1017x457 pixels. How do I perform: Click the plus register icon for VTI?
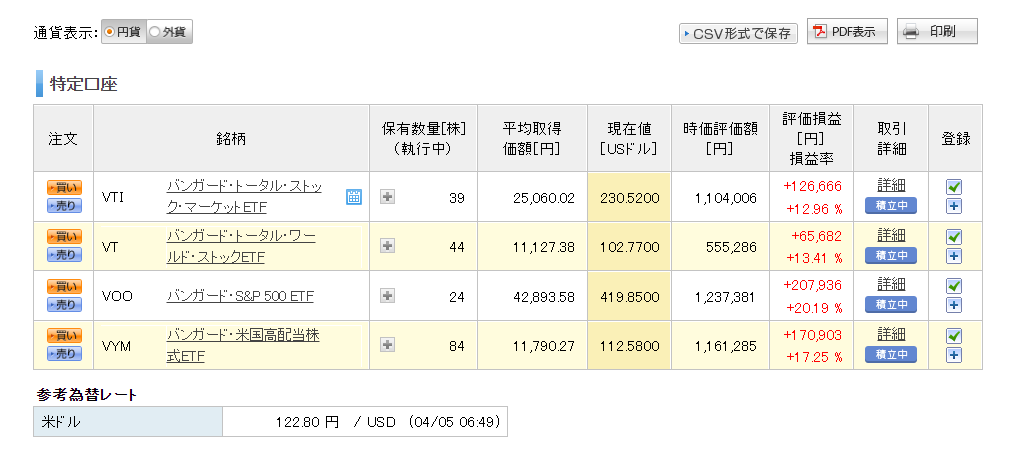tap(953, 206)
